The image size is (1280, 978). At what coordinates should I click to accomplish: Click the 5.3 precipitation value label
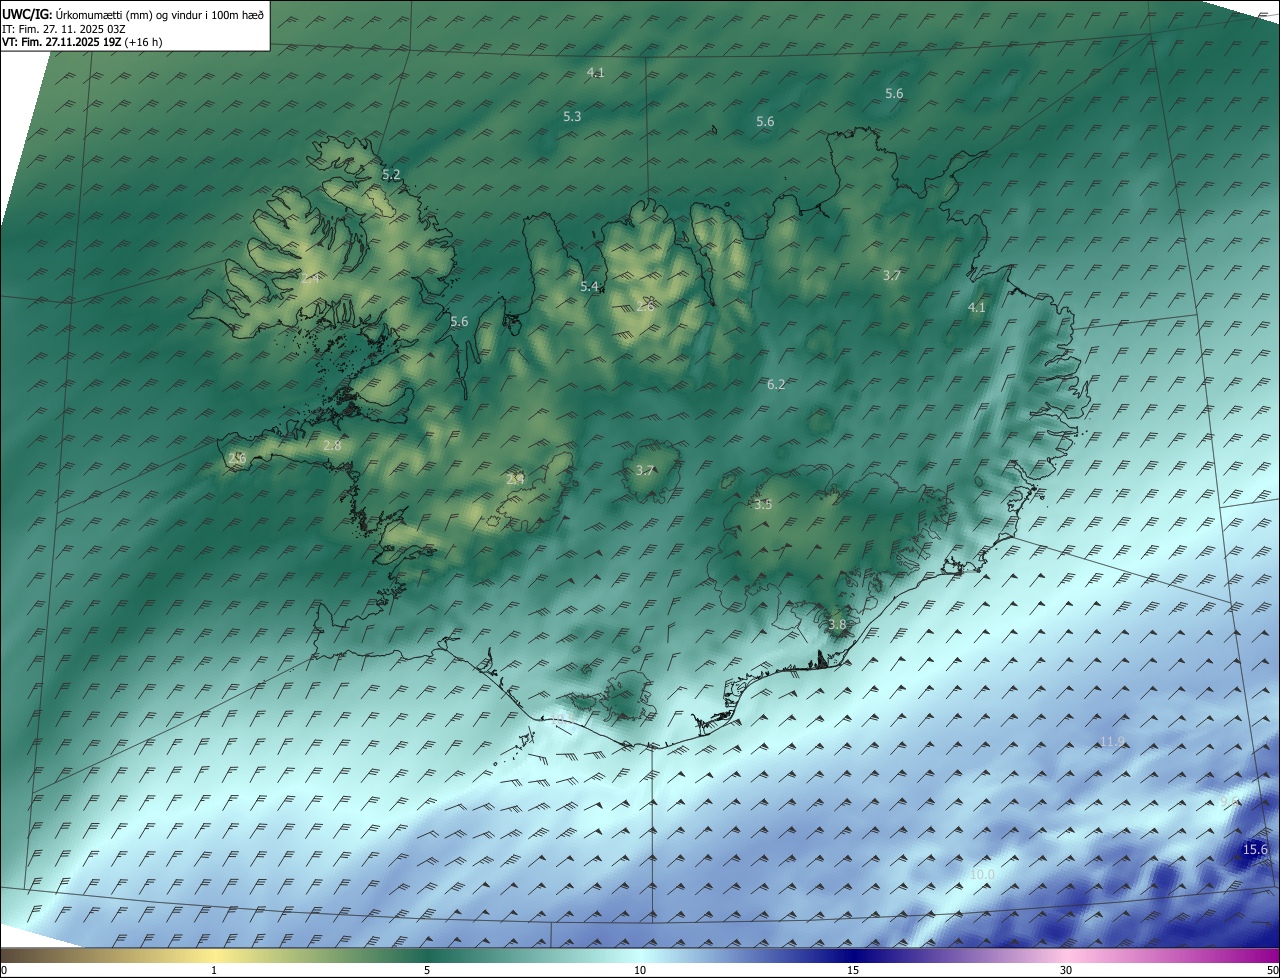(x=572, y=117)
